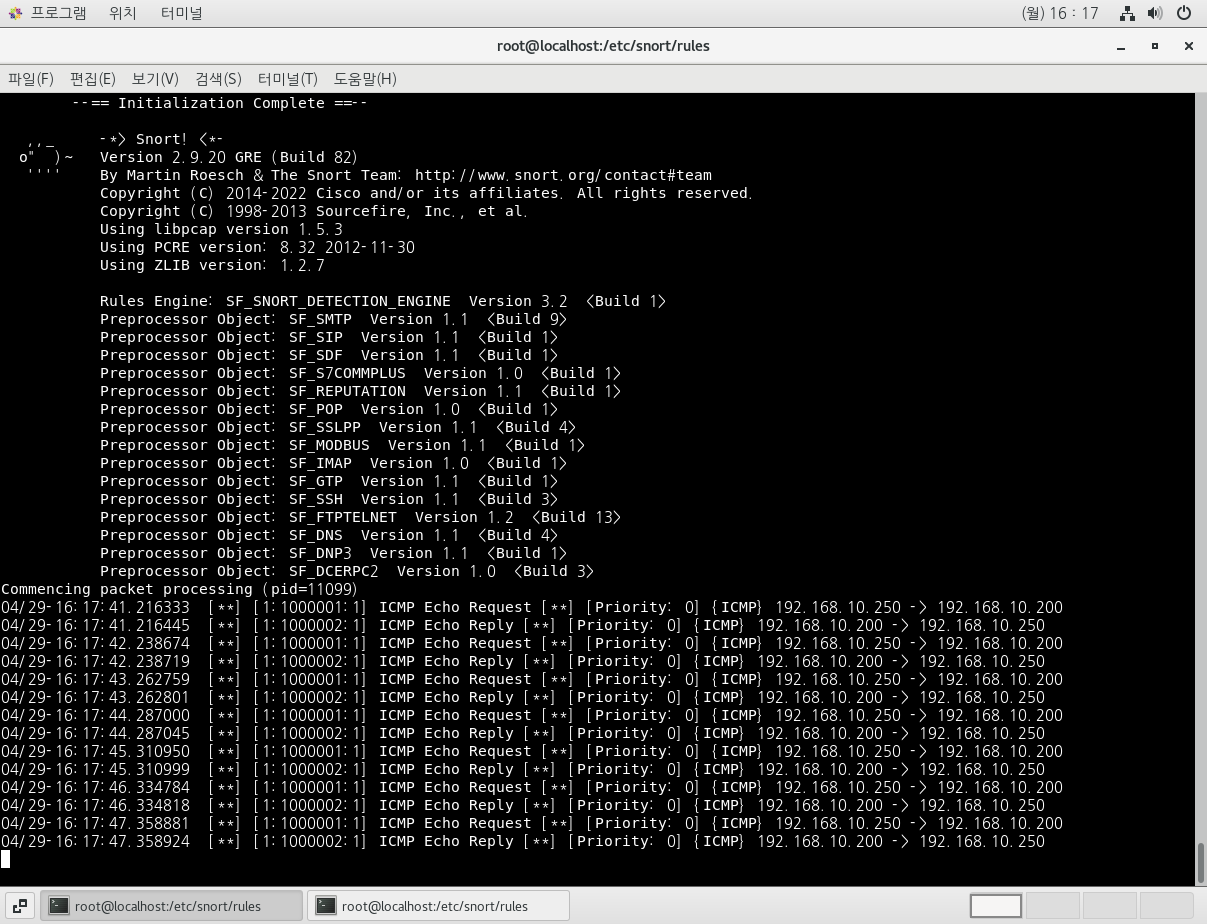Click the Preprocessor Object SF_REPUTATION line

click(x=361, y=391)
